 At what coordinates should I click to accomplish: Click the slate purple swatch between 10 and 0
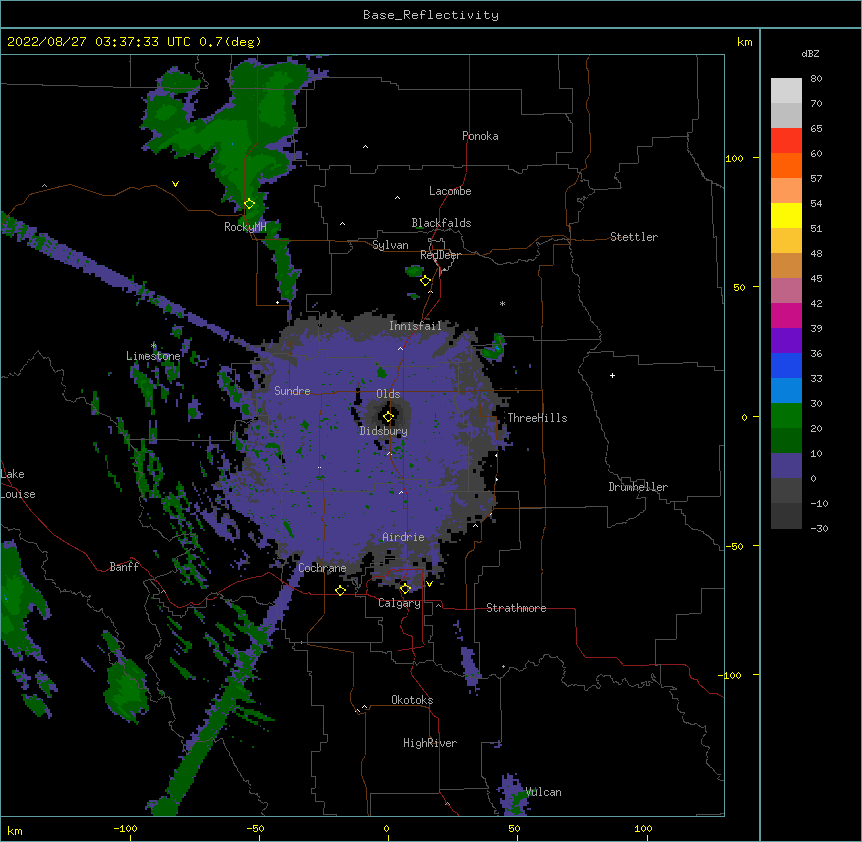[x=786, y=466]
